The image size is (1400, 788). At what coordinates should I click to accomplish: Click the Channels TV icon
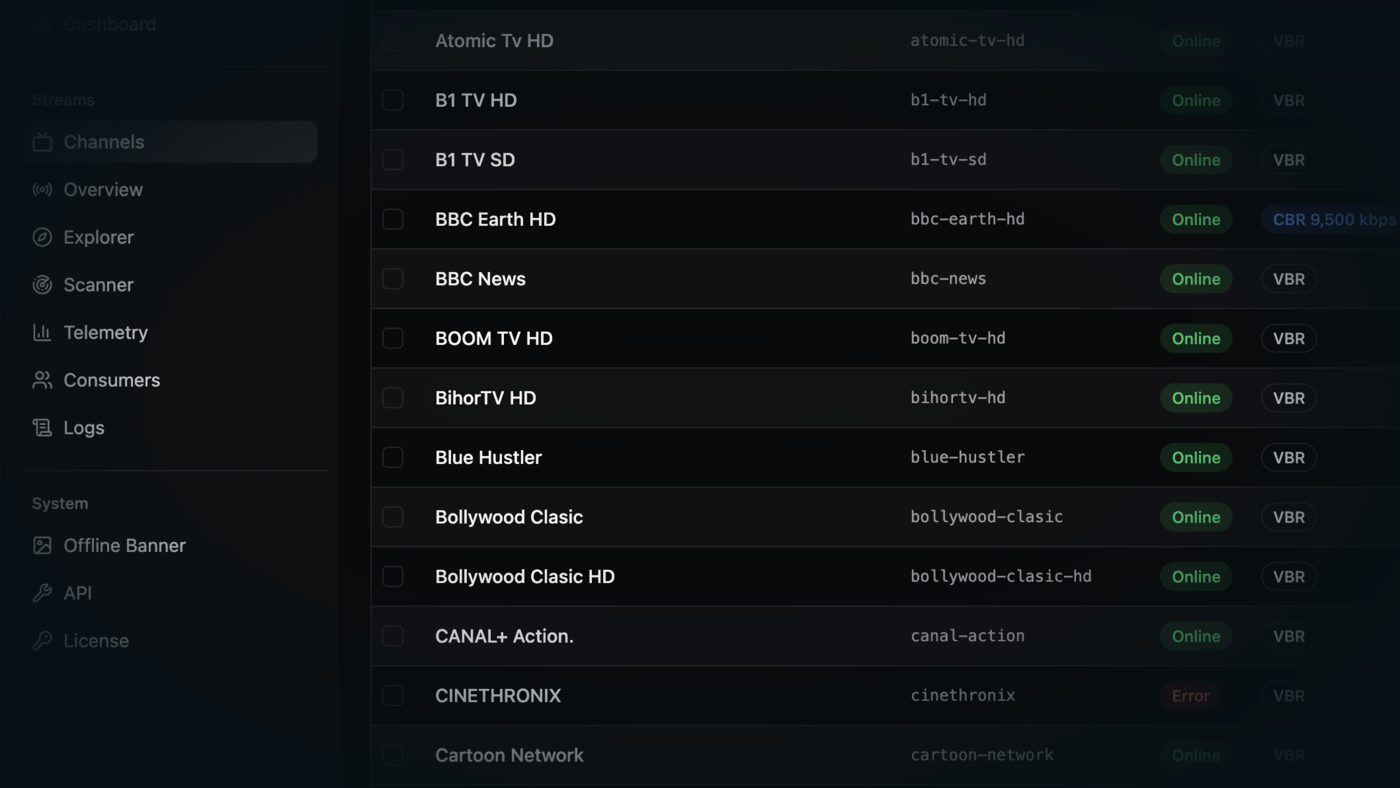coord(42,141)
